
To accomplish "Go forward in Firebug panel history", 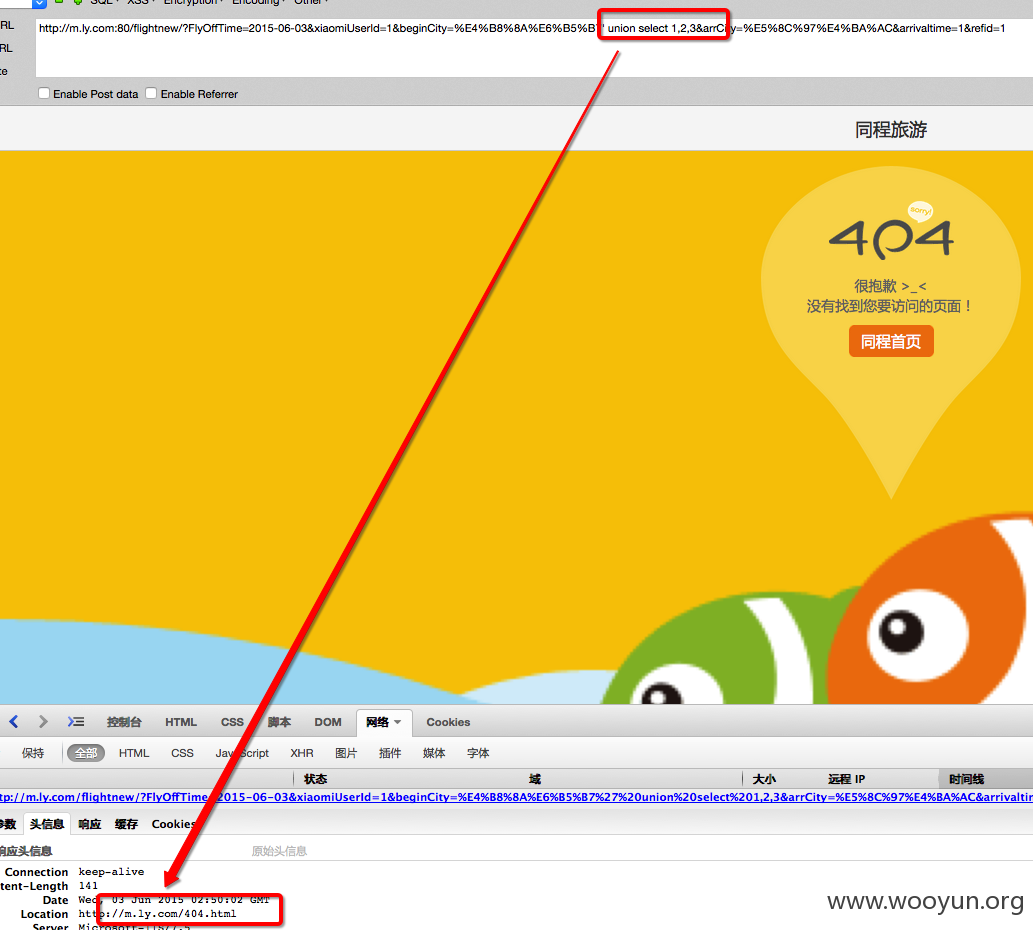I will click(43, 722).
